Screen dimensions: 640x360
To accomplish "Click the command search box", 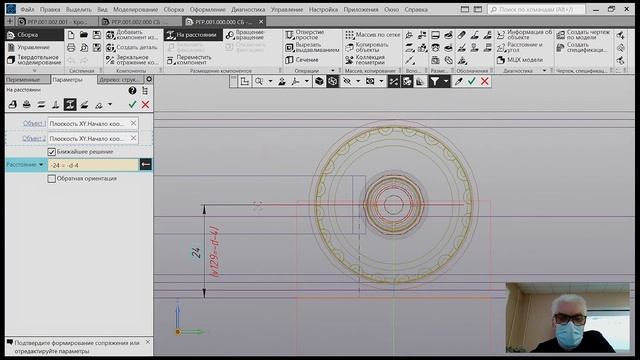I will click(x=536, y=9).
